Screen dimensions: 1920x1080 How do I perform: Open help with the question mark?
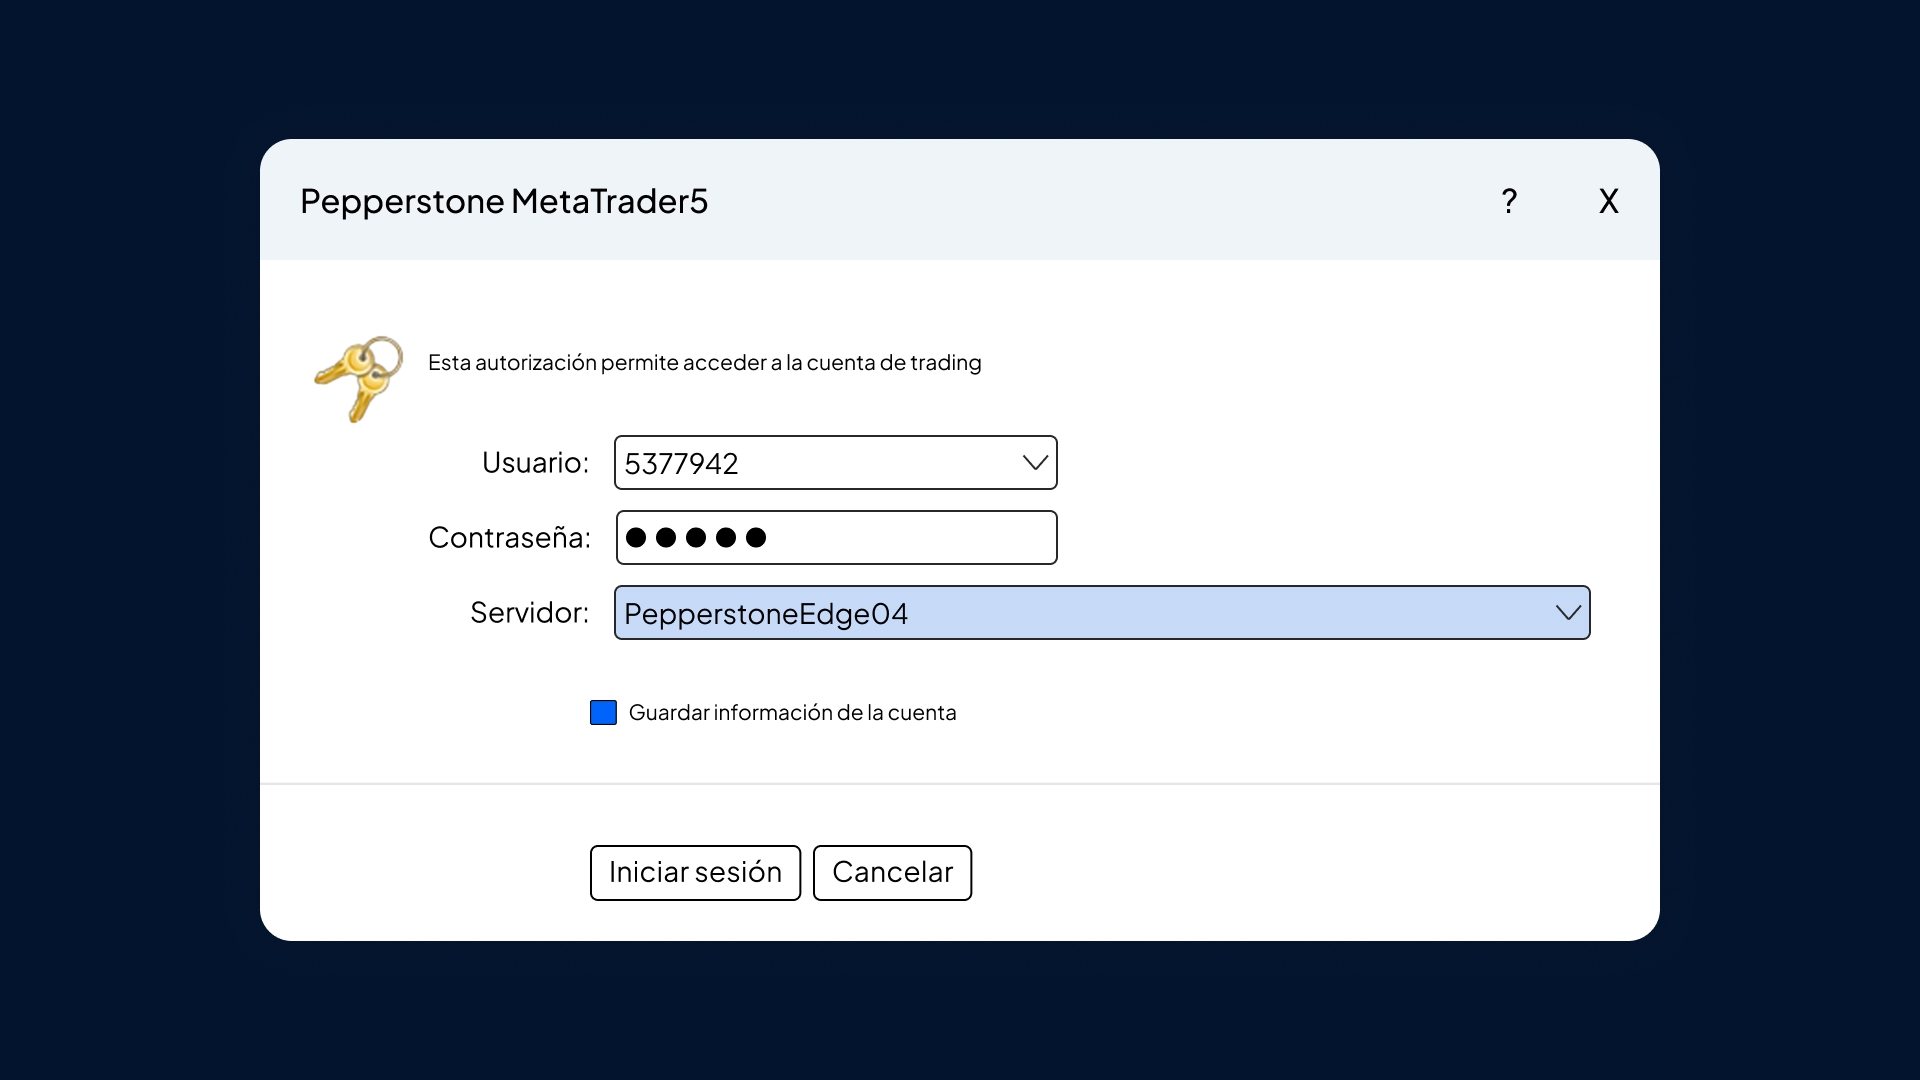[1509, 201]
